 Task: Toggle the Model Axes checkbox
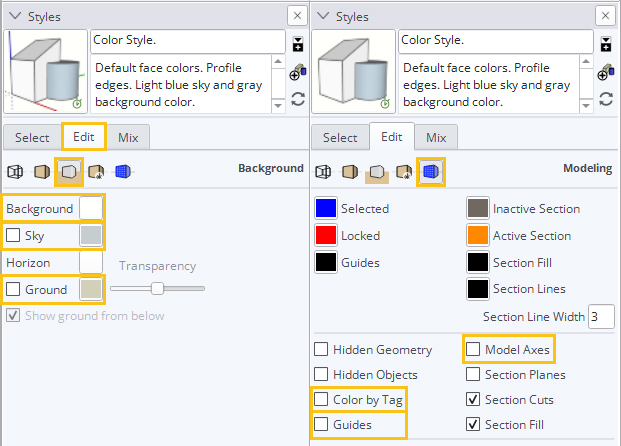(x=474, y=350)
